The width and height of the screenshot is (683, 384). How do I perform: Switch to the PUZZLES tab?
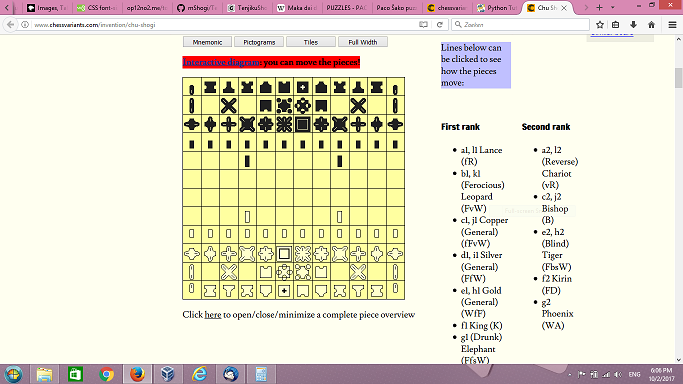coord(346,8)
